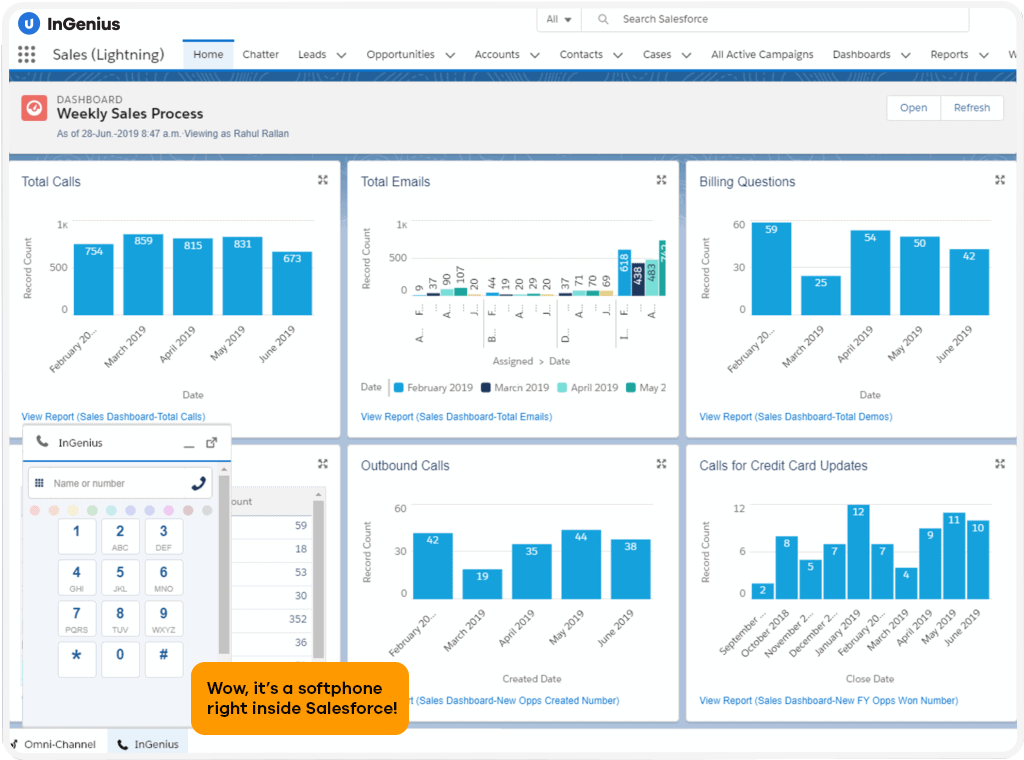Dial digit 8 TUV on keypad
This screenshot has height=760, width=1024.
[120, 619]
